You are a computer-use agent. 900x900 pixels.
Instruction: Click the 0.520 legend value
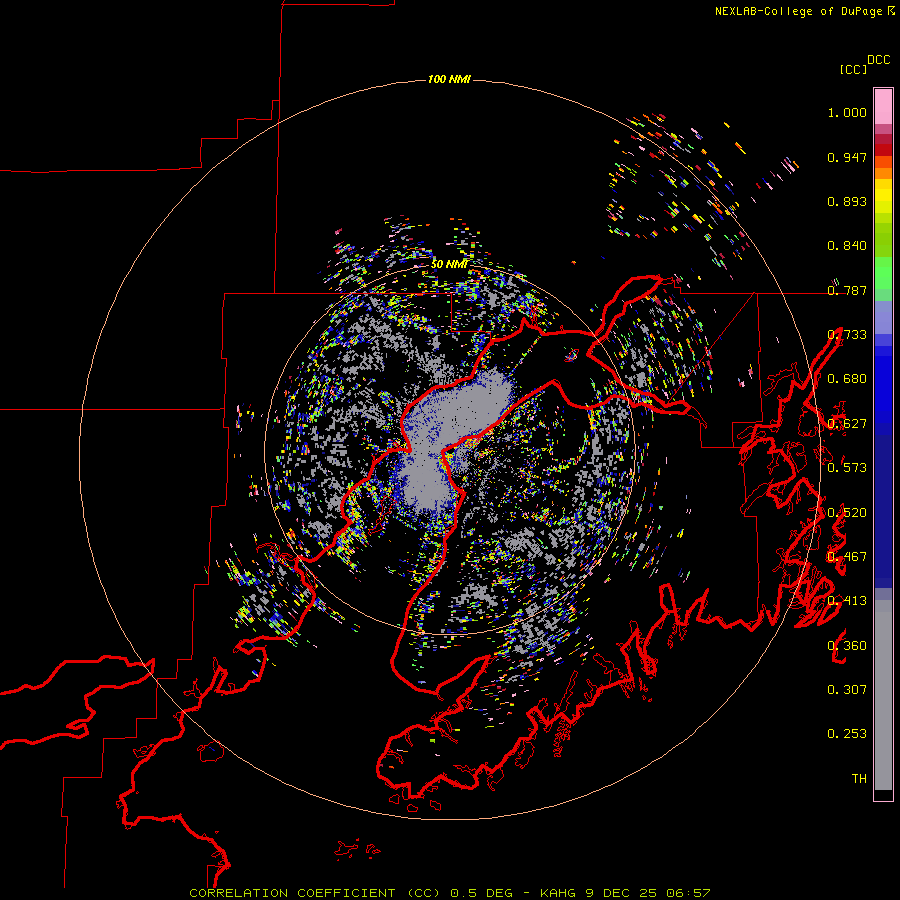tap(847, 513)
